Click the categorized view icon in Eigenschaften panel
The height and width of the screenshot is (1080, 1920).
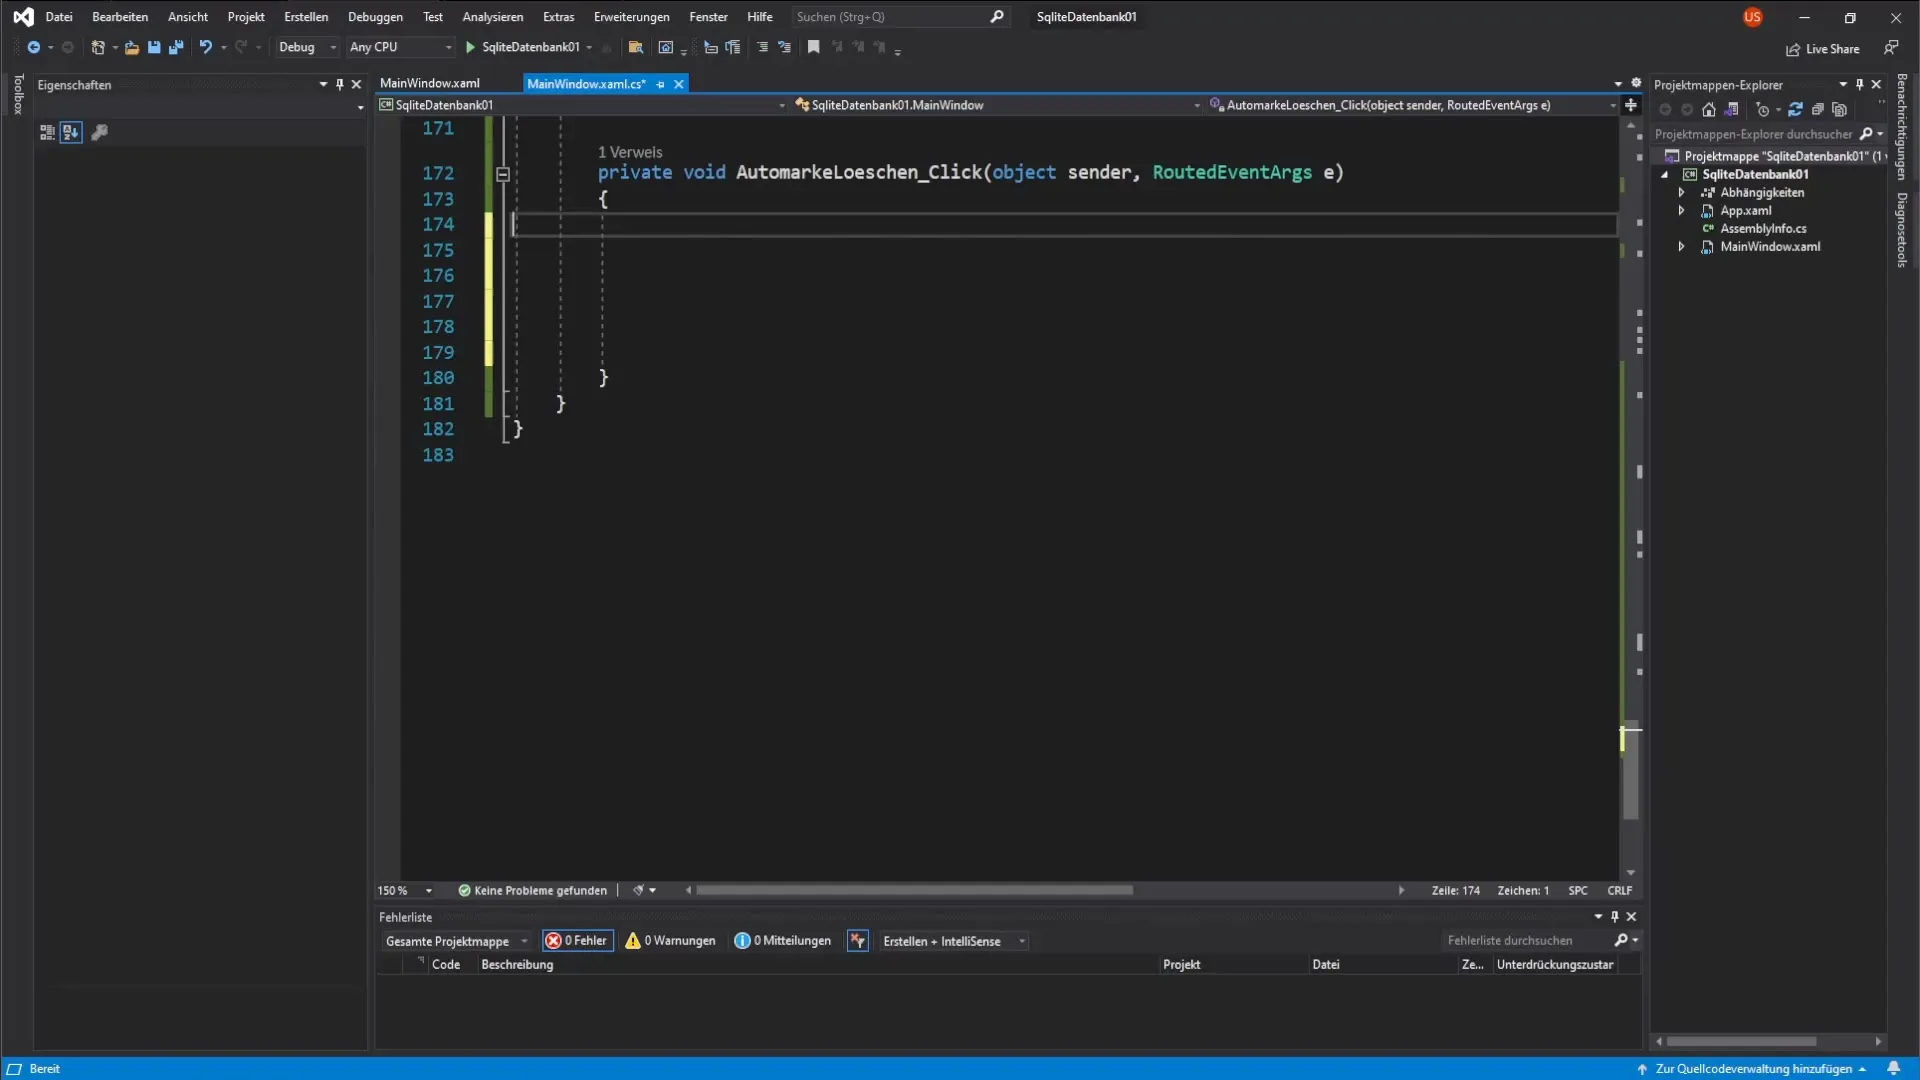point(47,132)
